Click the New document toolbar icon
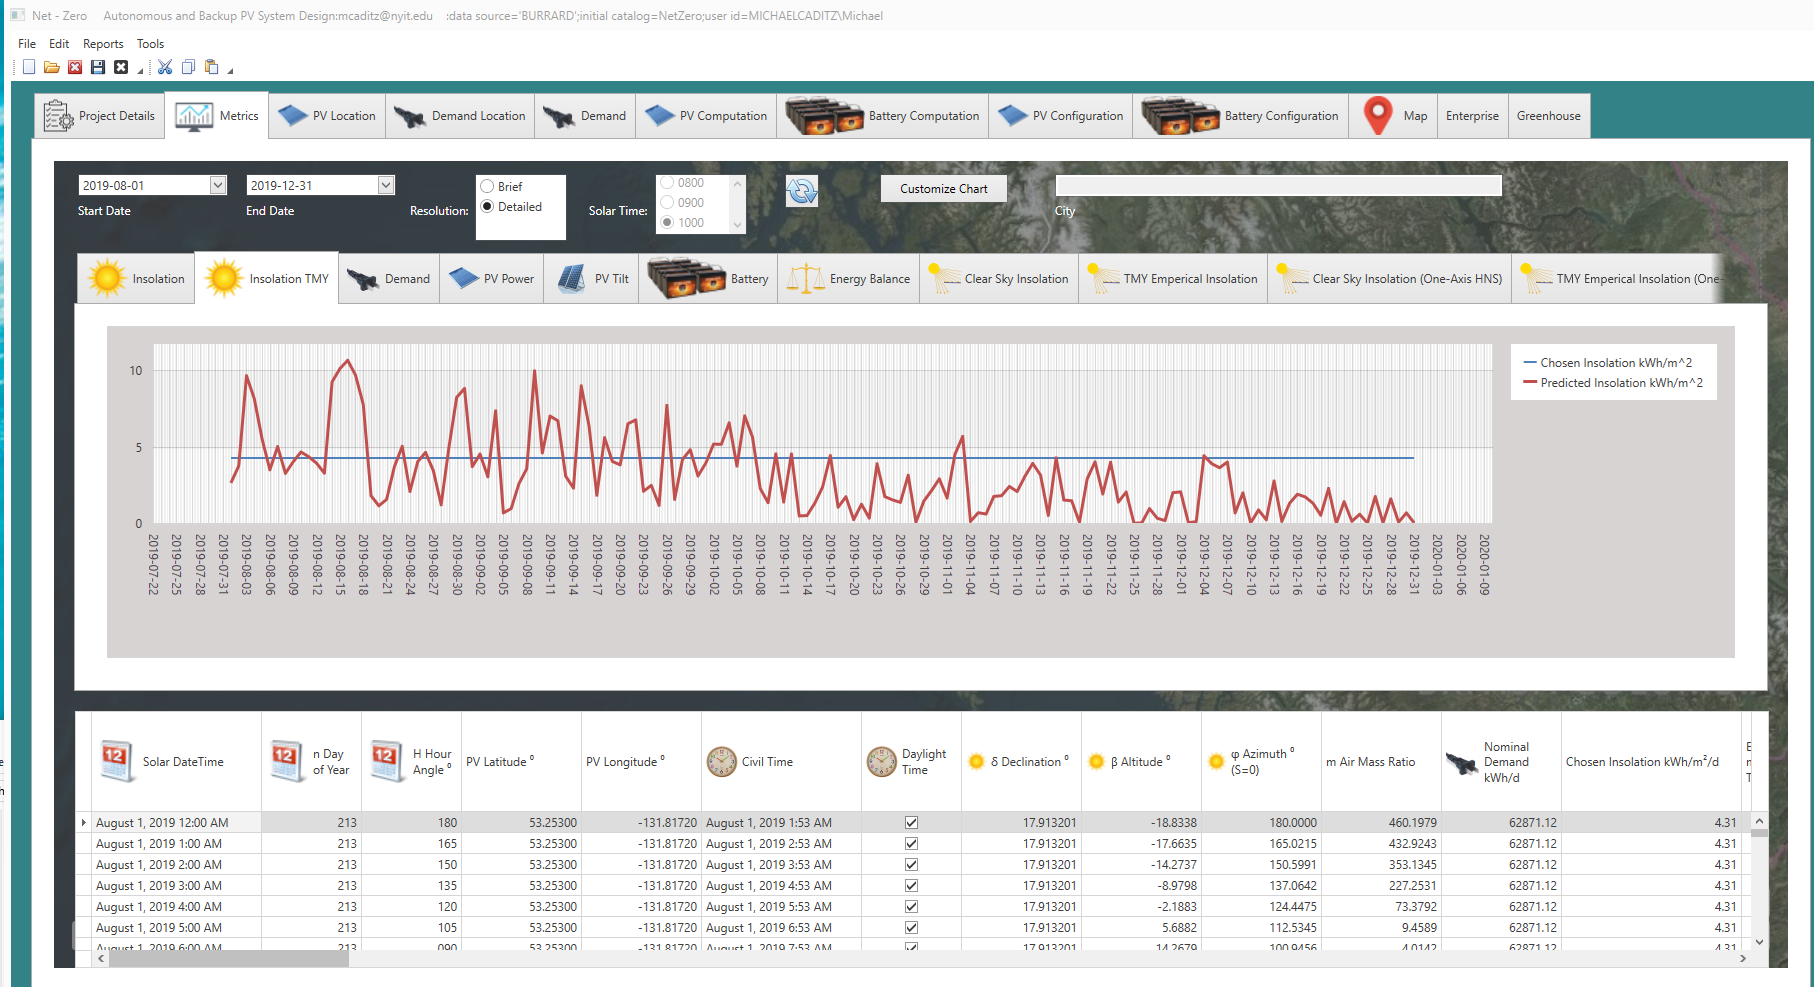1814x987 pixels. click(29, 67)
